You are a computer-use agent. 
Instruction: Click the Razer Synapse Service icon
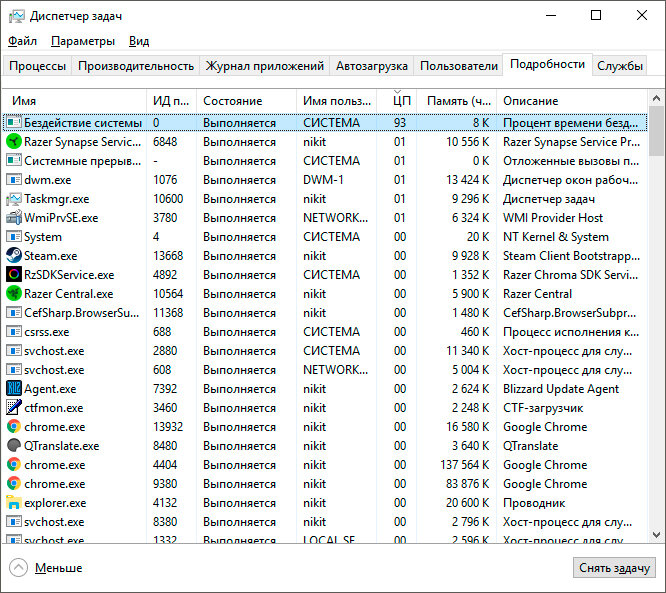tap(14, 141)
